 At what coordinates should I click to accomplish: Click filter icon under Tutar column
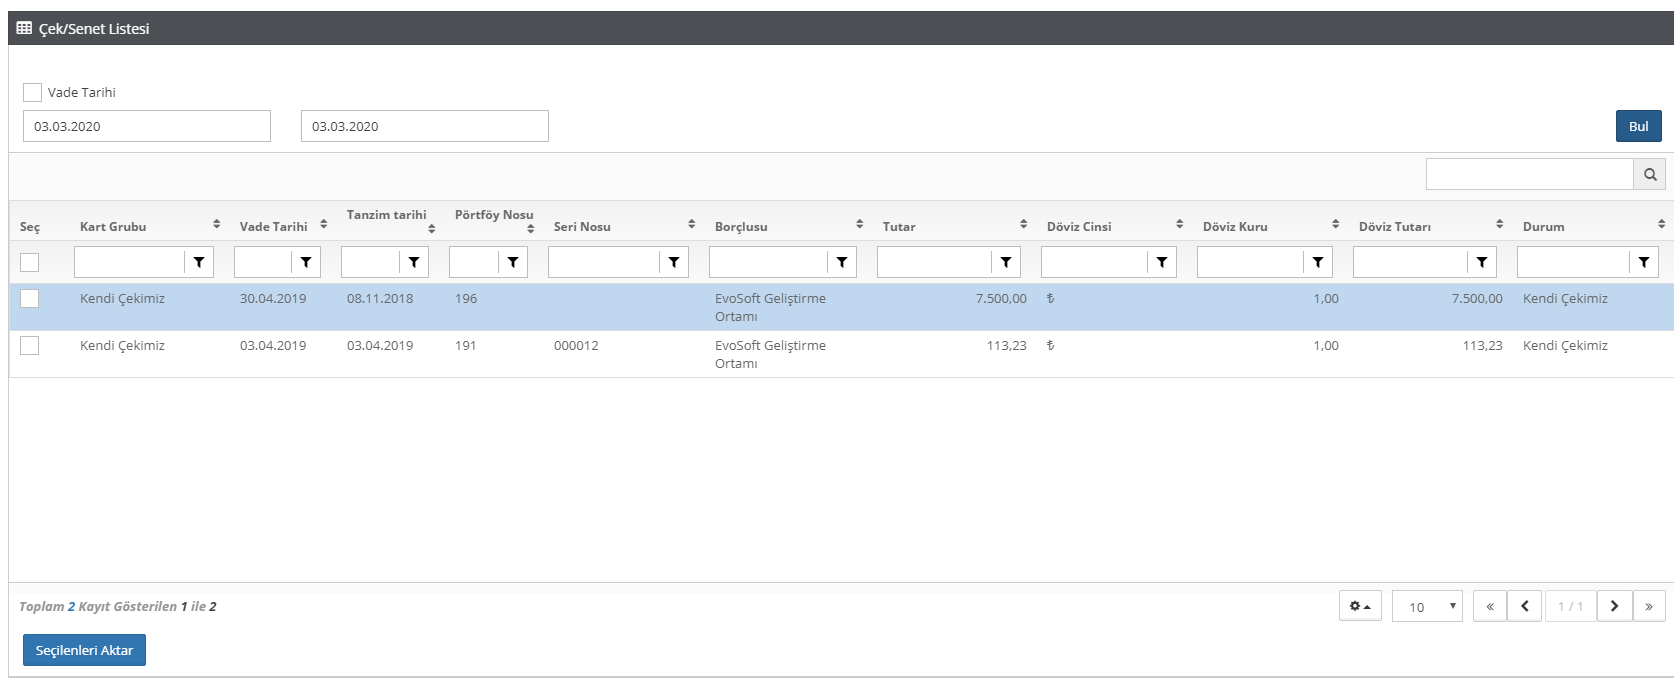pos(1006,262)
